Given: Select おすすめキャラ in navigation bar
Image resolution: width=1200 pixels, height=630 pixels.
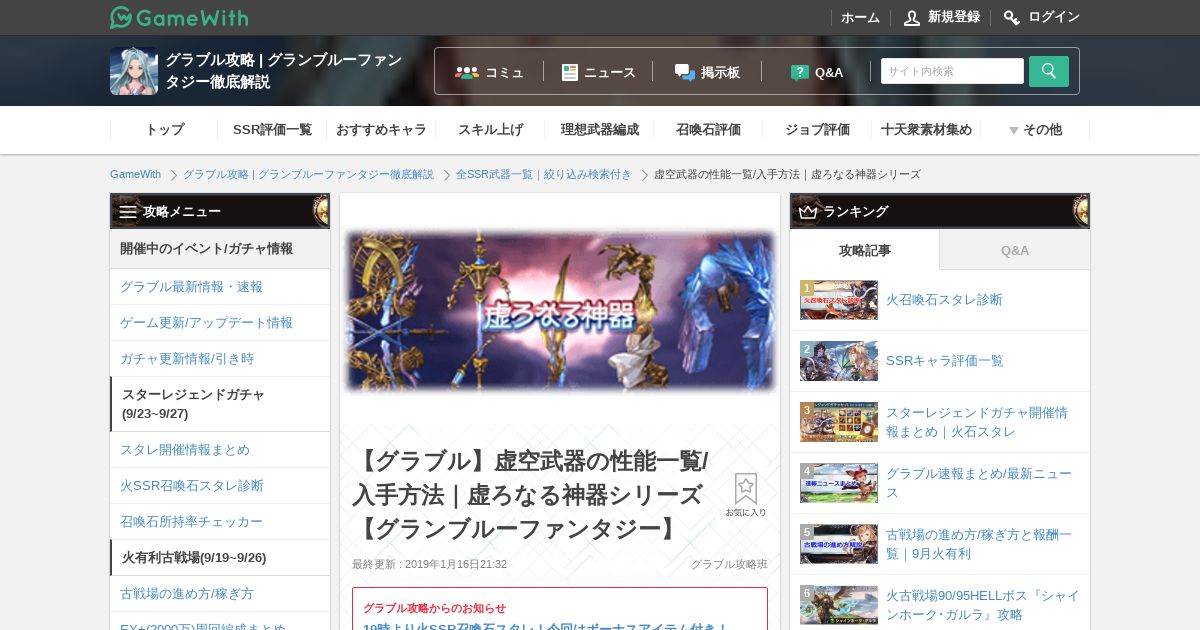Looking at the screenshot, I should click(x=381, y=130).
